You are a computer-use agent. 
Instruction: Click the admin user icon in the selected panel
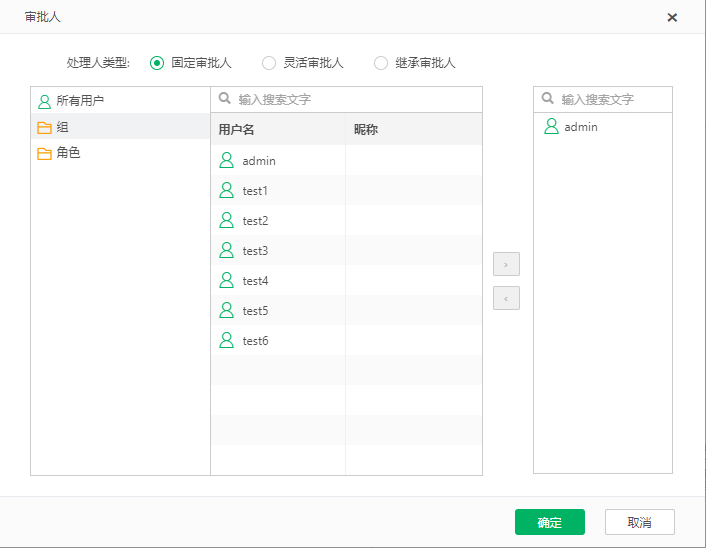pyautogui.click(x=551, y=127)
